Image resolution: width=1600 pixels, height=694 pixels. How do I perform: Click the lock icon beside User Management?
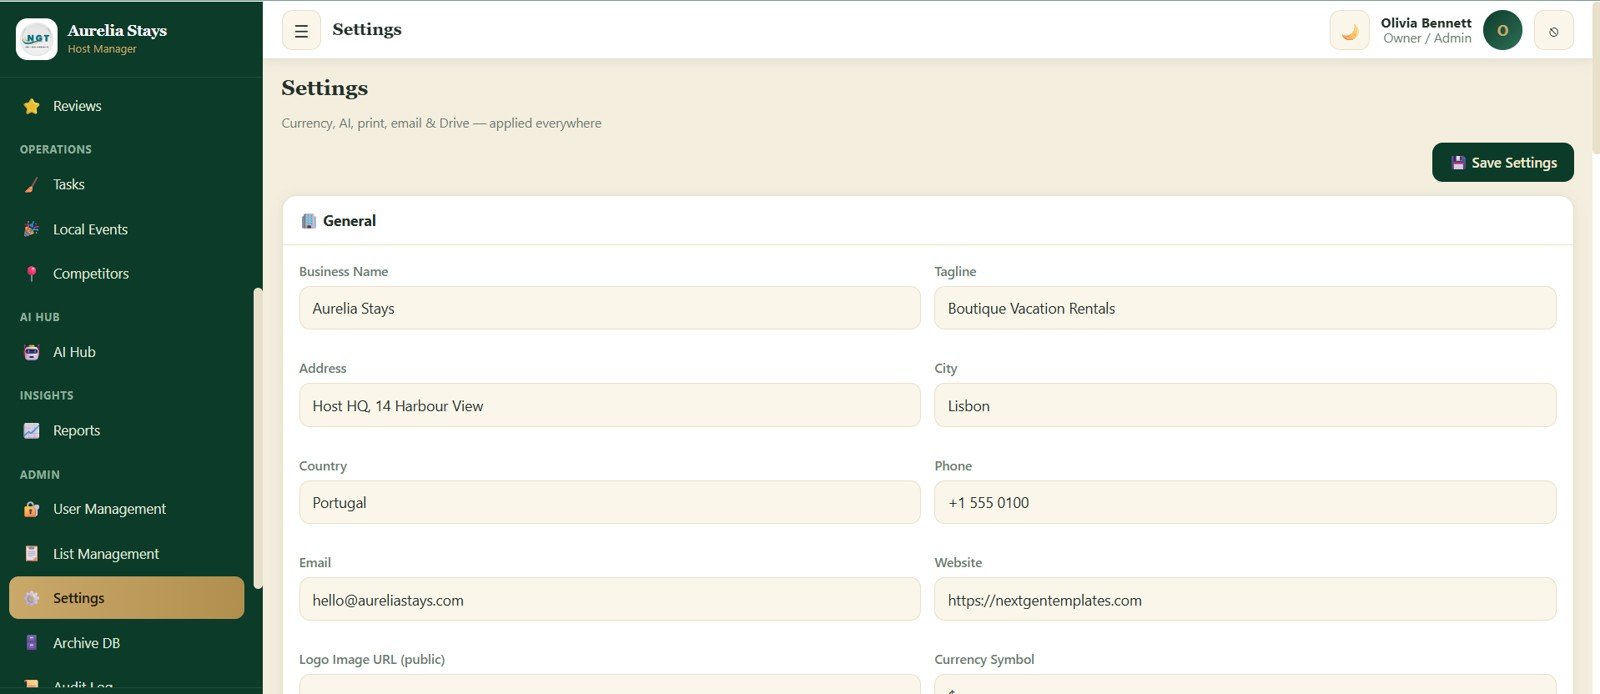(x=32, y=509)
